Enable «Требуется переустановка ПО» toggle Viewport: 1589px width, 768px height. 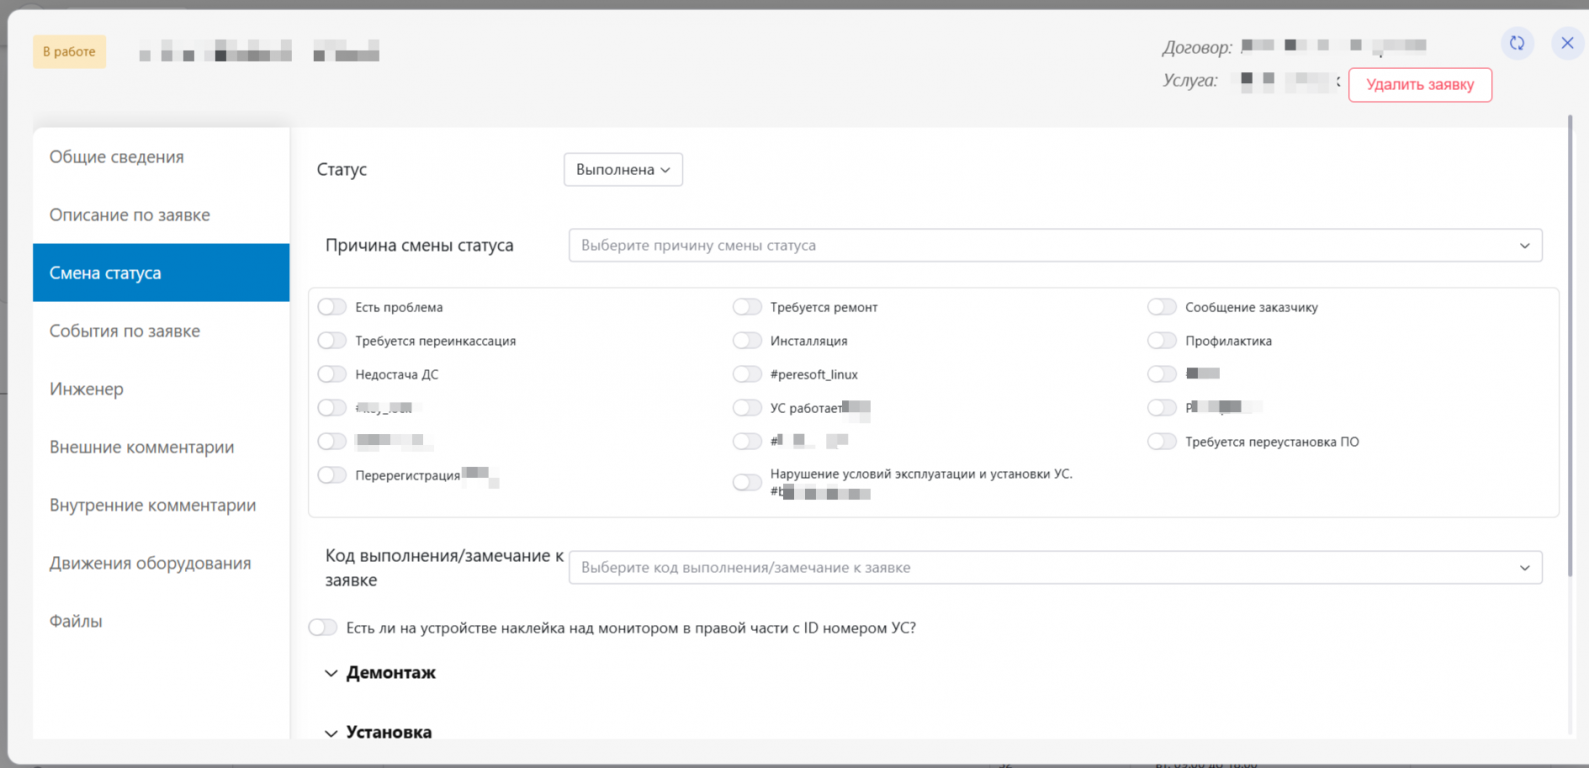[1162, 441]
